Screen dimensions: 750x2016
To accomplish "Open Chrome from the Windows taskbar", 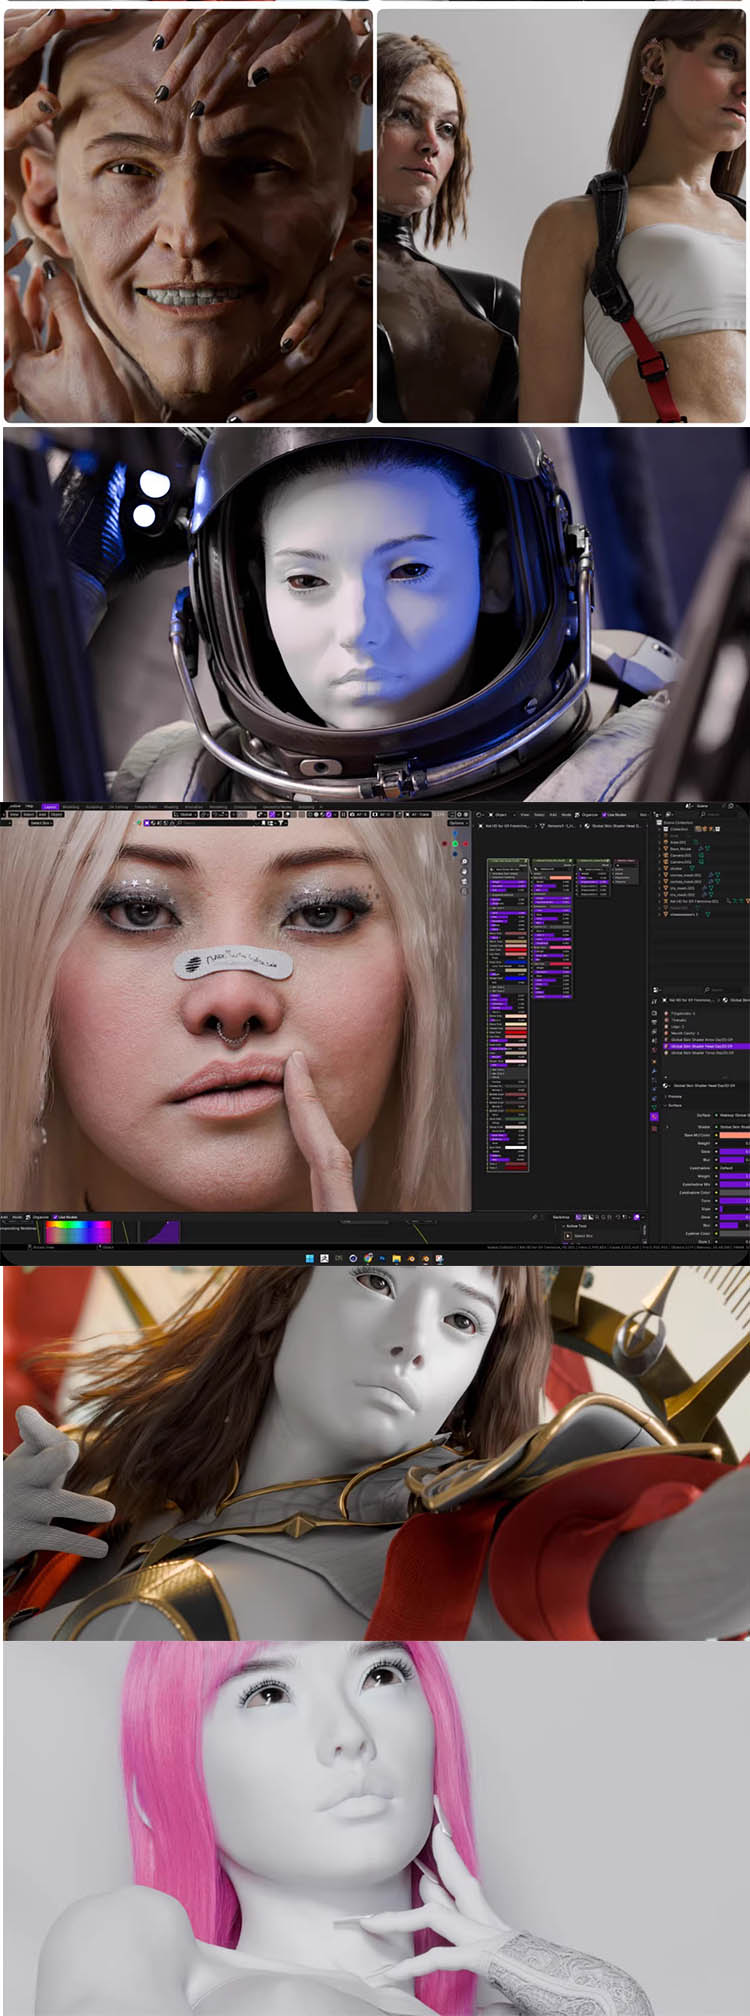I will coord(368,1257).
